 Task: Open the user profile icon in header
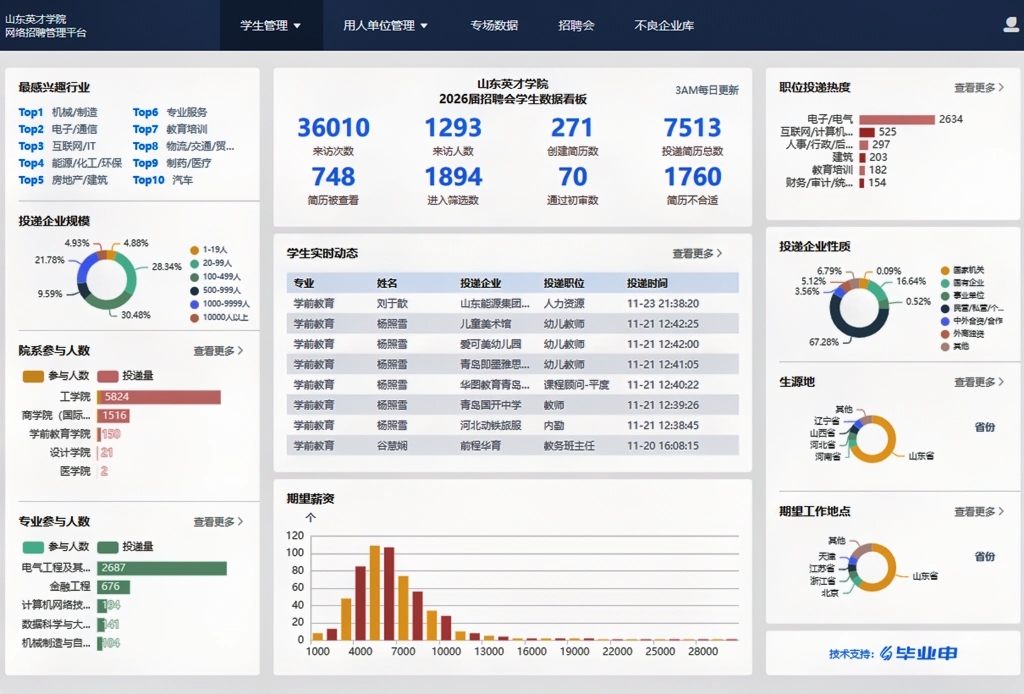tap(1011, 25)
